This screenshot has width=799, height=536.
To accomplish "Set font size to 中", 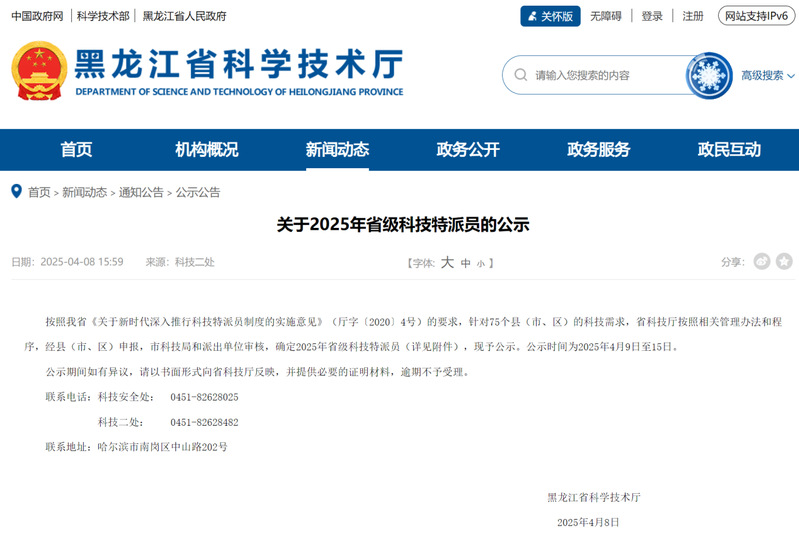I will tap(465, 263).
